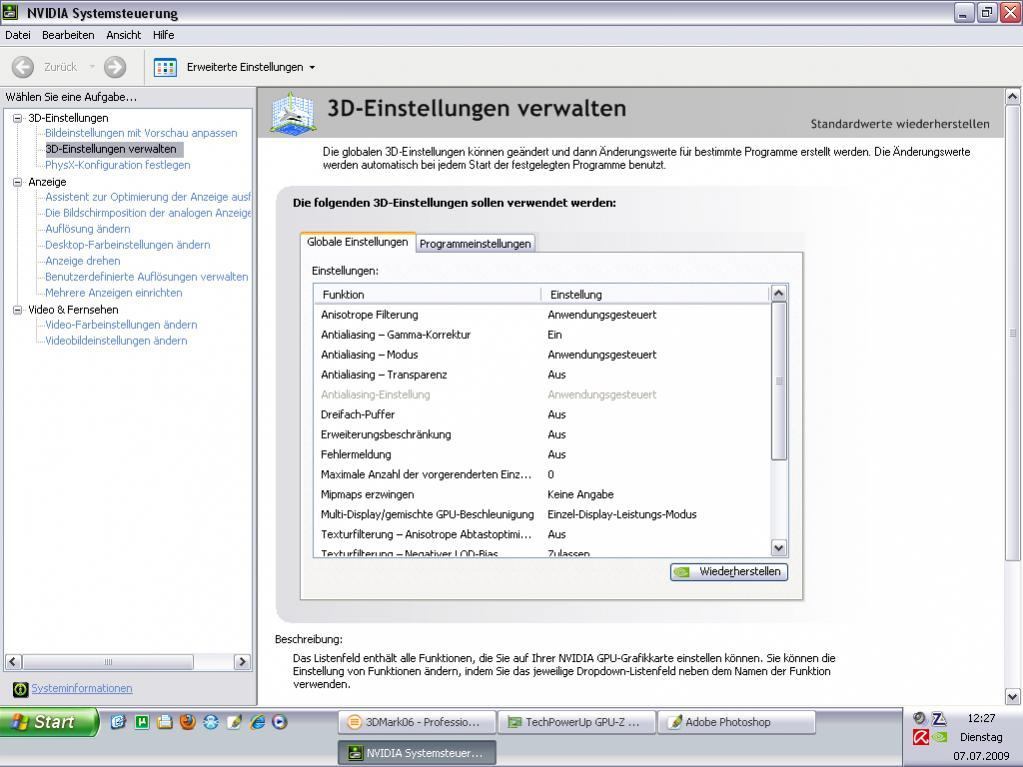The width and height of the screenshot is (1023, 767).
Task: Collapse the Anzeige tree node
Action: coord(18,182)
